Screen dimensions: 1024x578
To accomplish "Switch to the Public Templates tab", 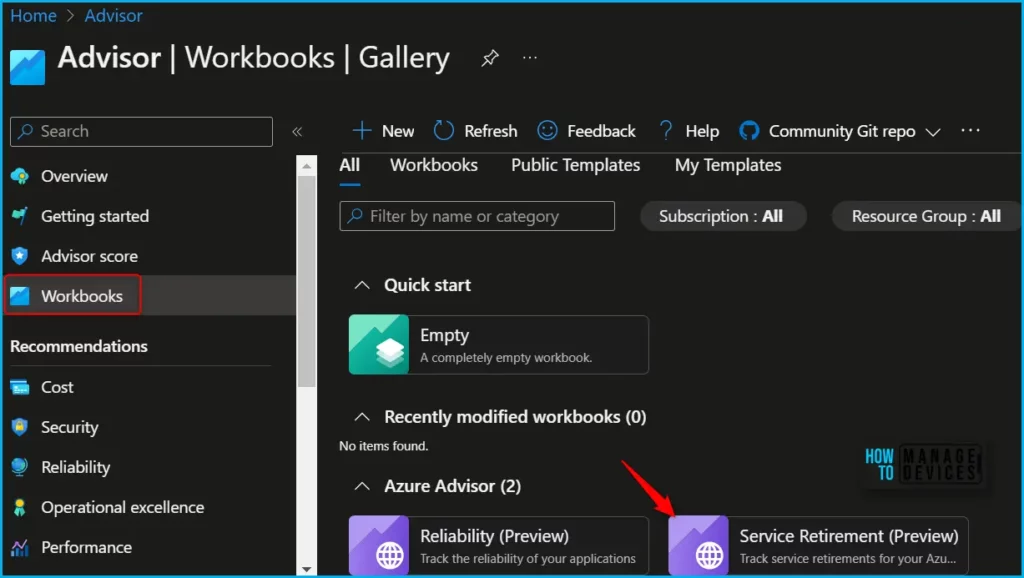I will click(x=575, y=165).
